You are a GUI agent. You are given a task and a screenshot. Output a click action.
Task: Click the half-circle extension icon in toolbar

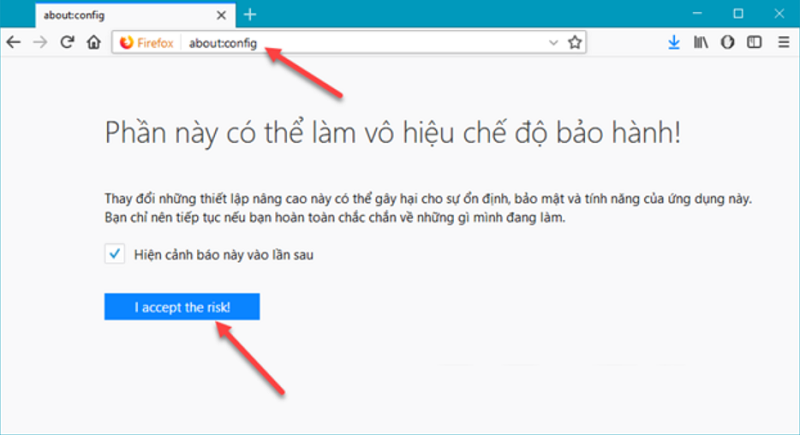(x=728, y=42)
